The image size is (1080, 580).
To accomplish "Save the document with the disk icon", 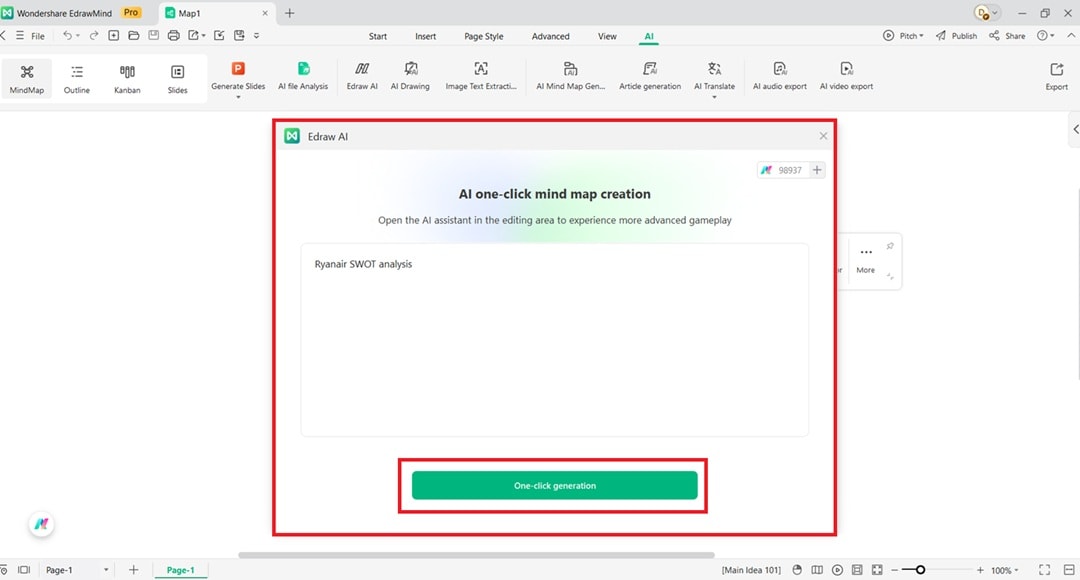I will (x=154, y=35).
